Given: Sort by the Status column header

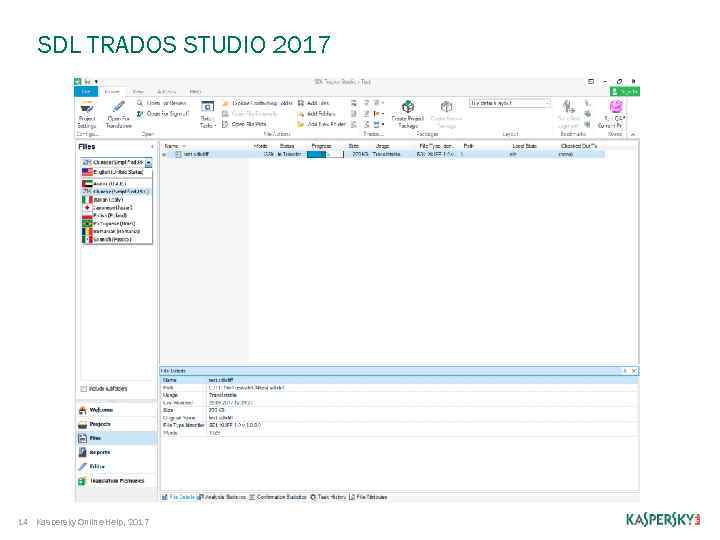Looking at the screenshot, I should point(287,146).
